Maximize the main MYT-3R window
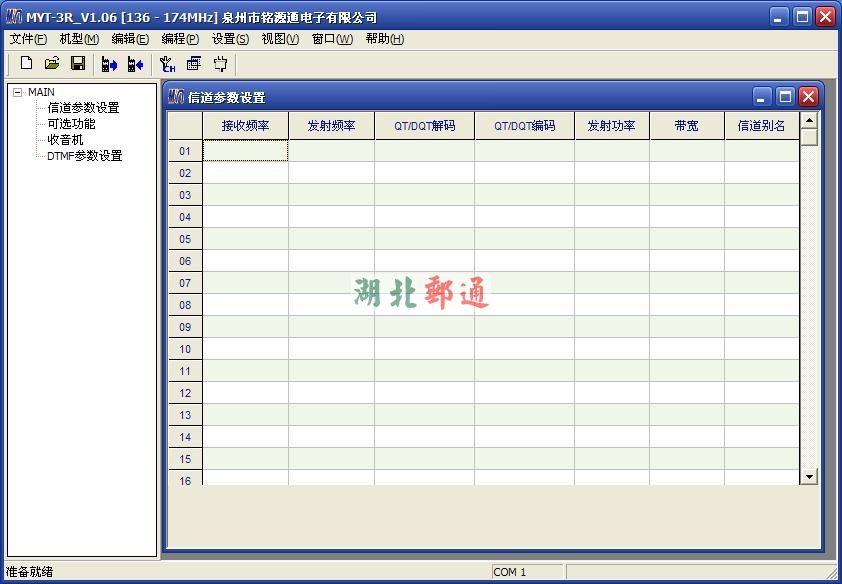Viewport: 842px width, 584px height. [802, 17]
